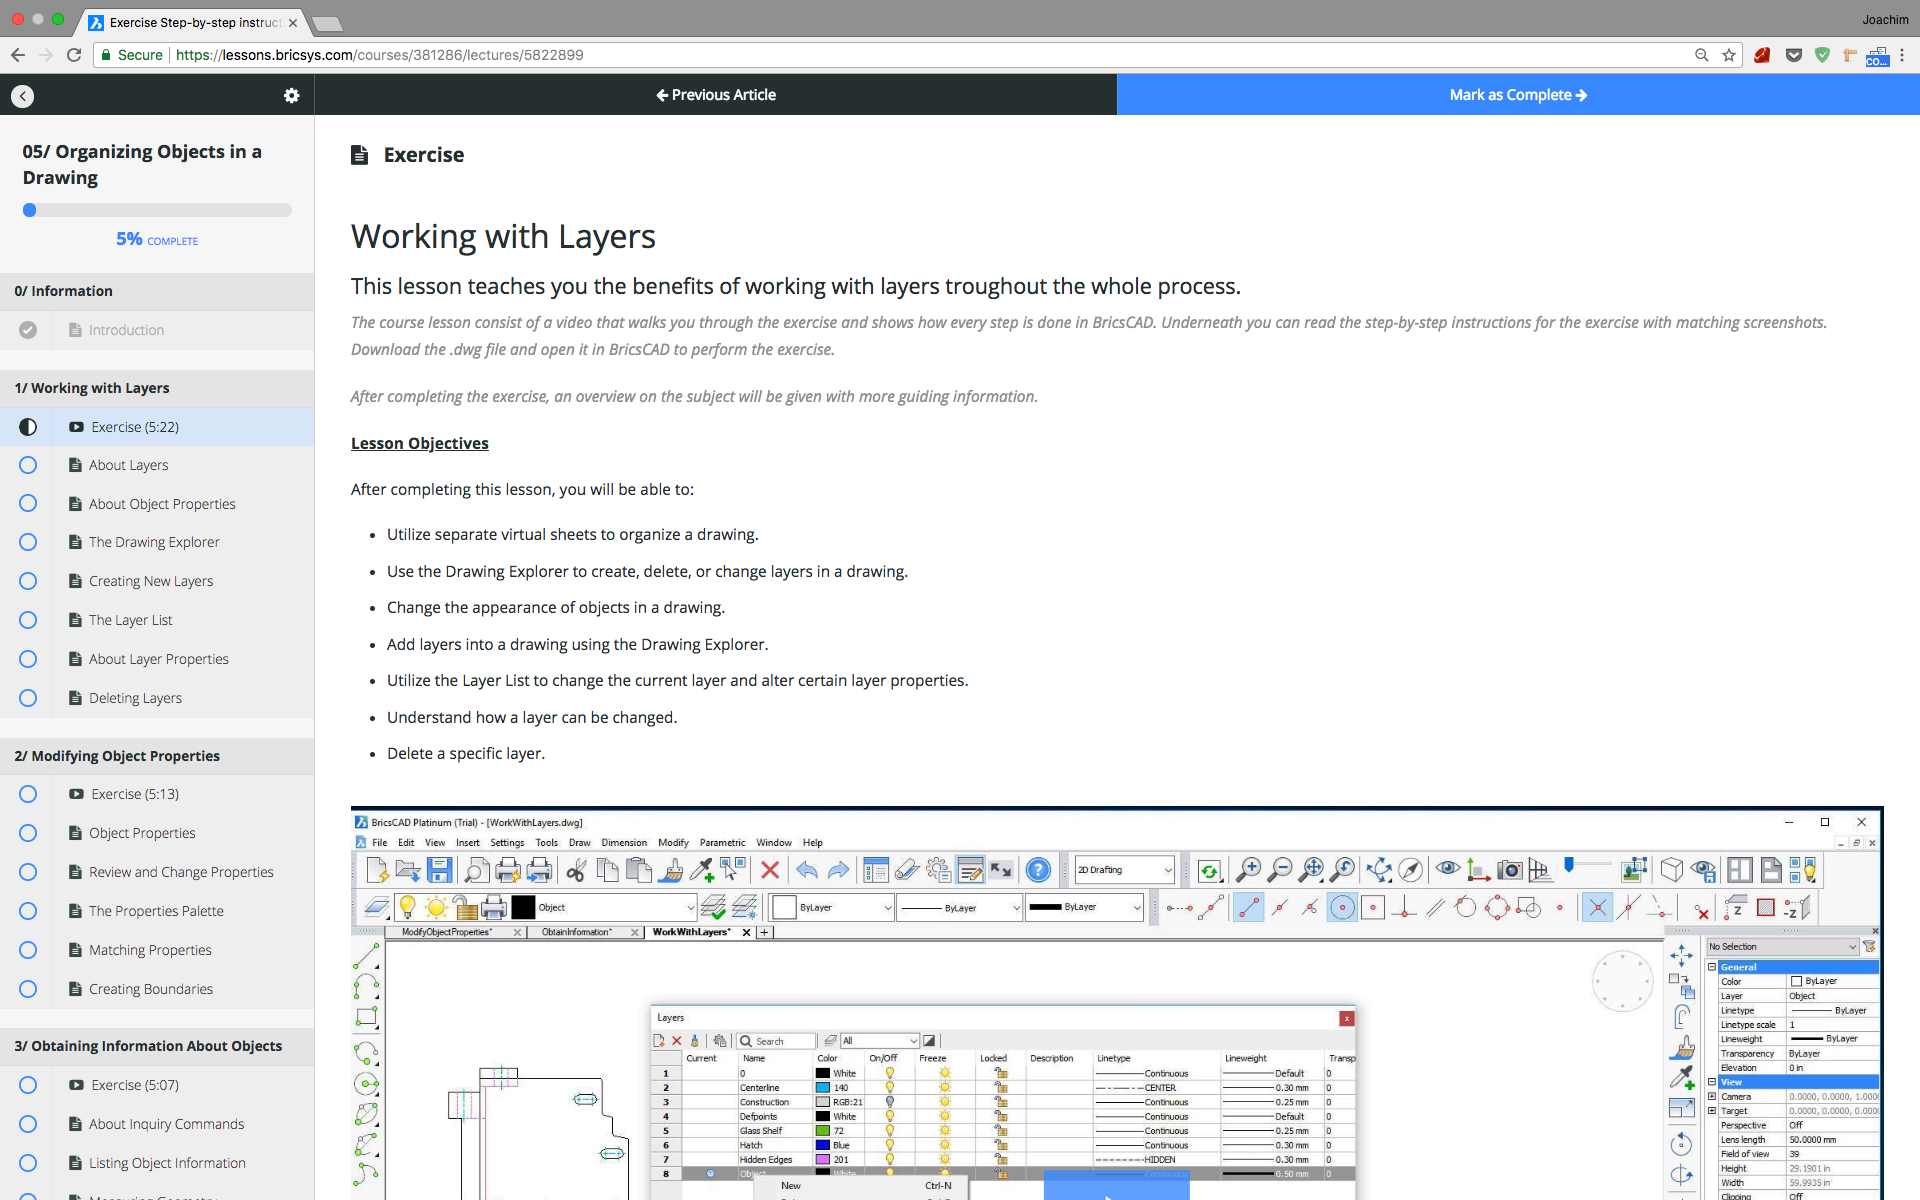Open About Inquiry Commands lesson

coord(166,1124)
